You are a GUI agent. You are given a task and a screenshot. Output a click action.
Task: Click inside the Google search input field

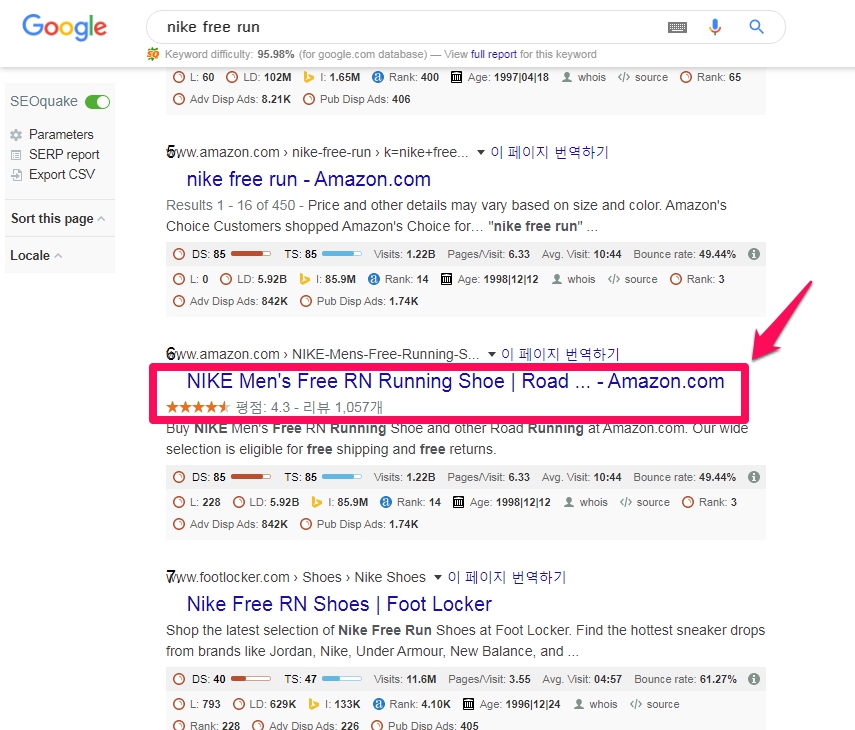(400, 27)
